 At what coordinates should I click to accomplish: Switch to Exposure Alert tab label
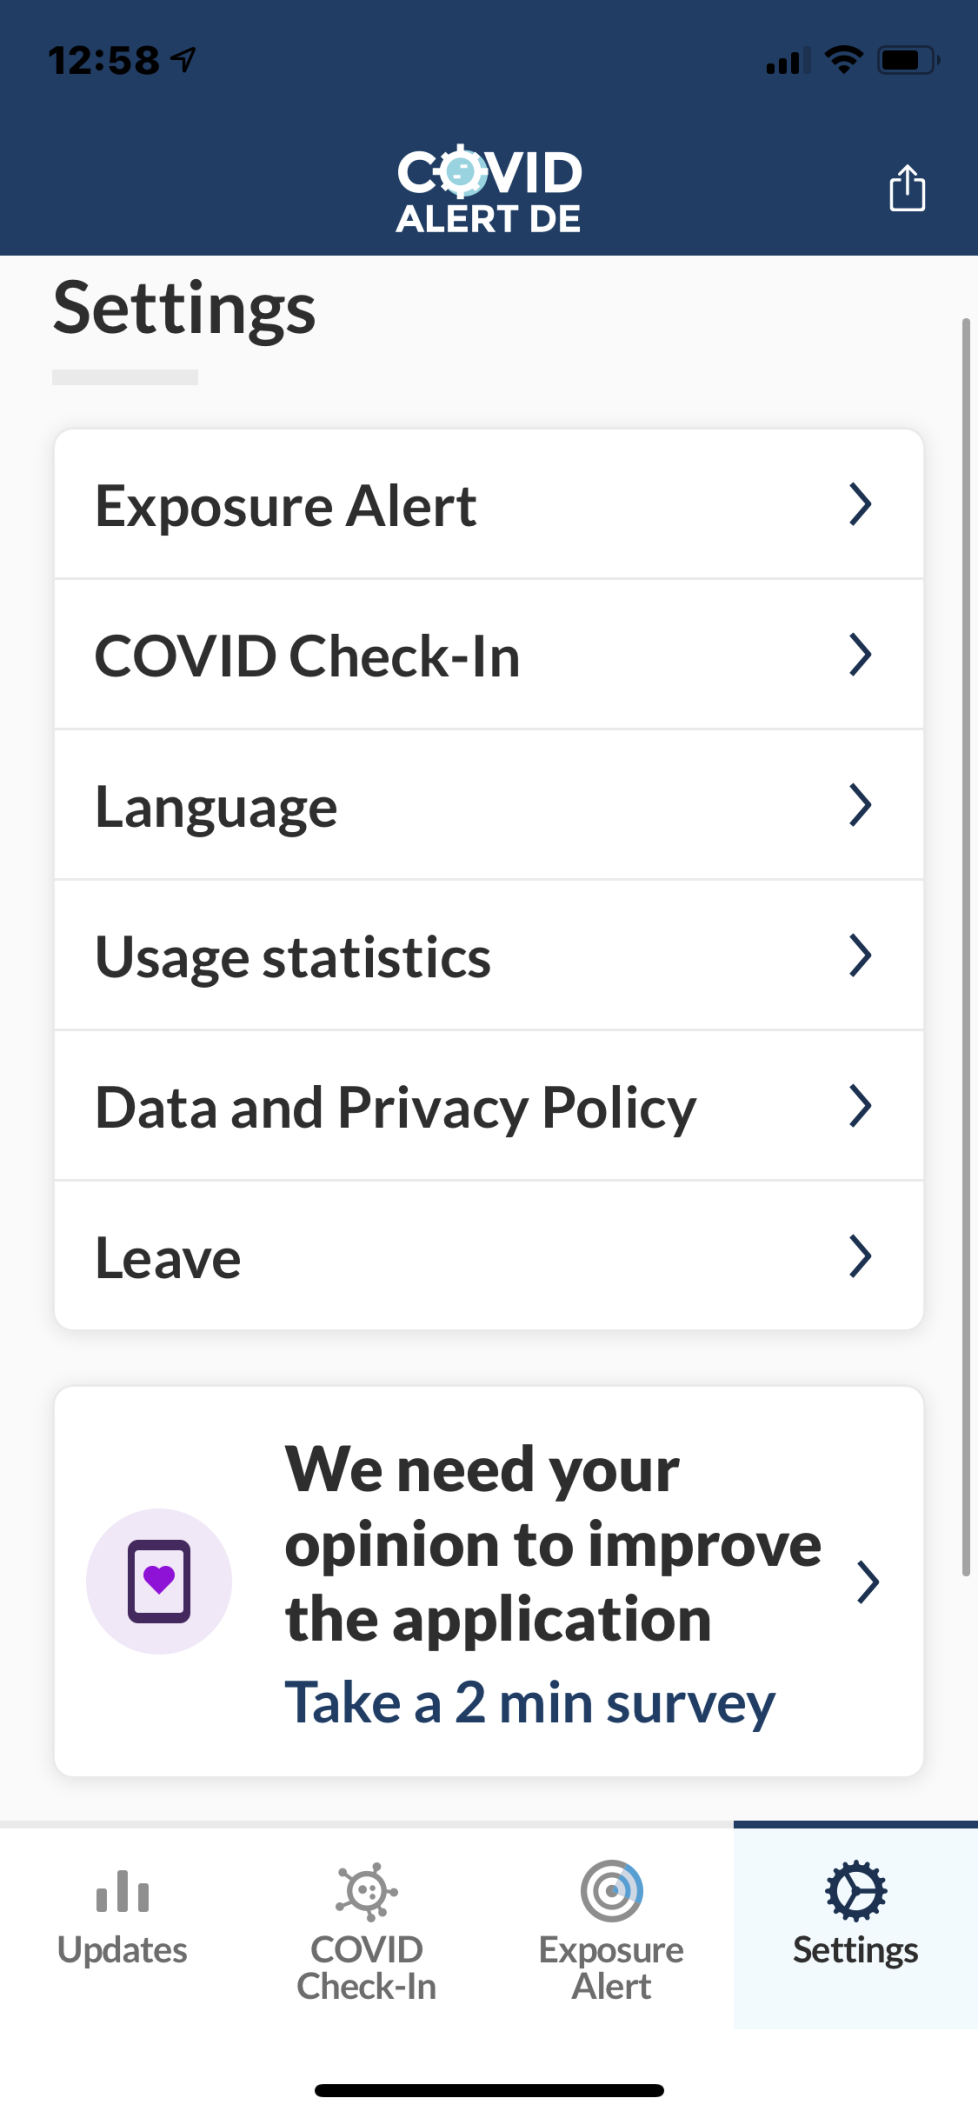(611, 1968)
